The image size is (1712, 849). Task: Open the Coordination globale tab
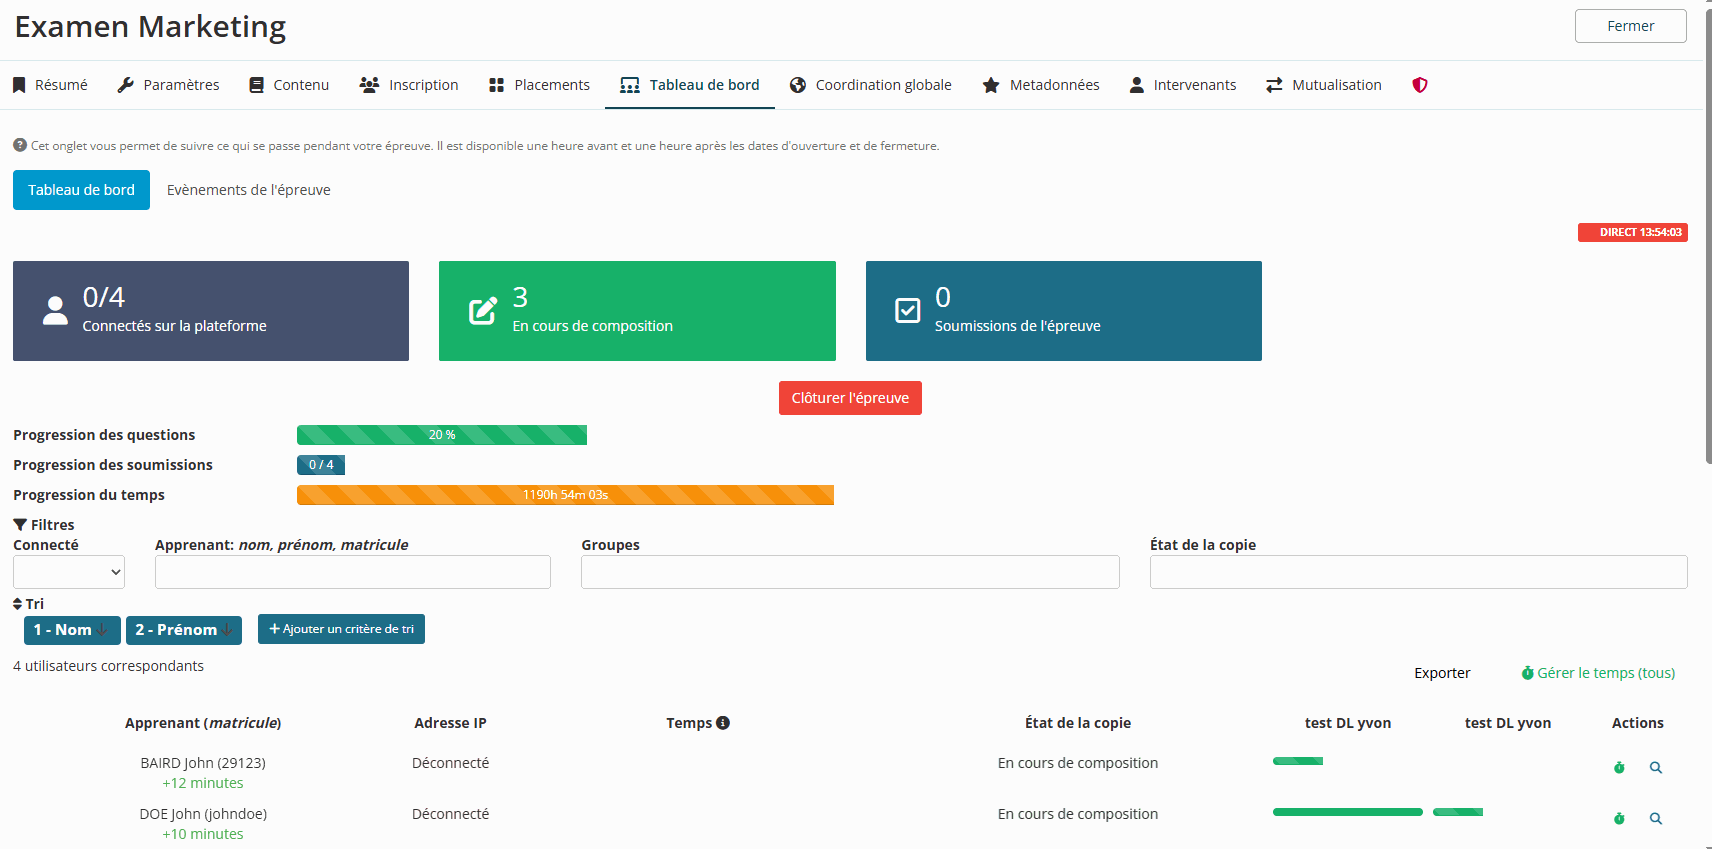click(x=870, y=85)
